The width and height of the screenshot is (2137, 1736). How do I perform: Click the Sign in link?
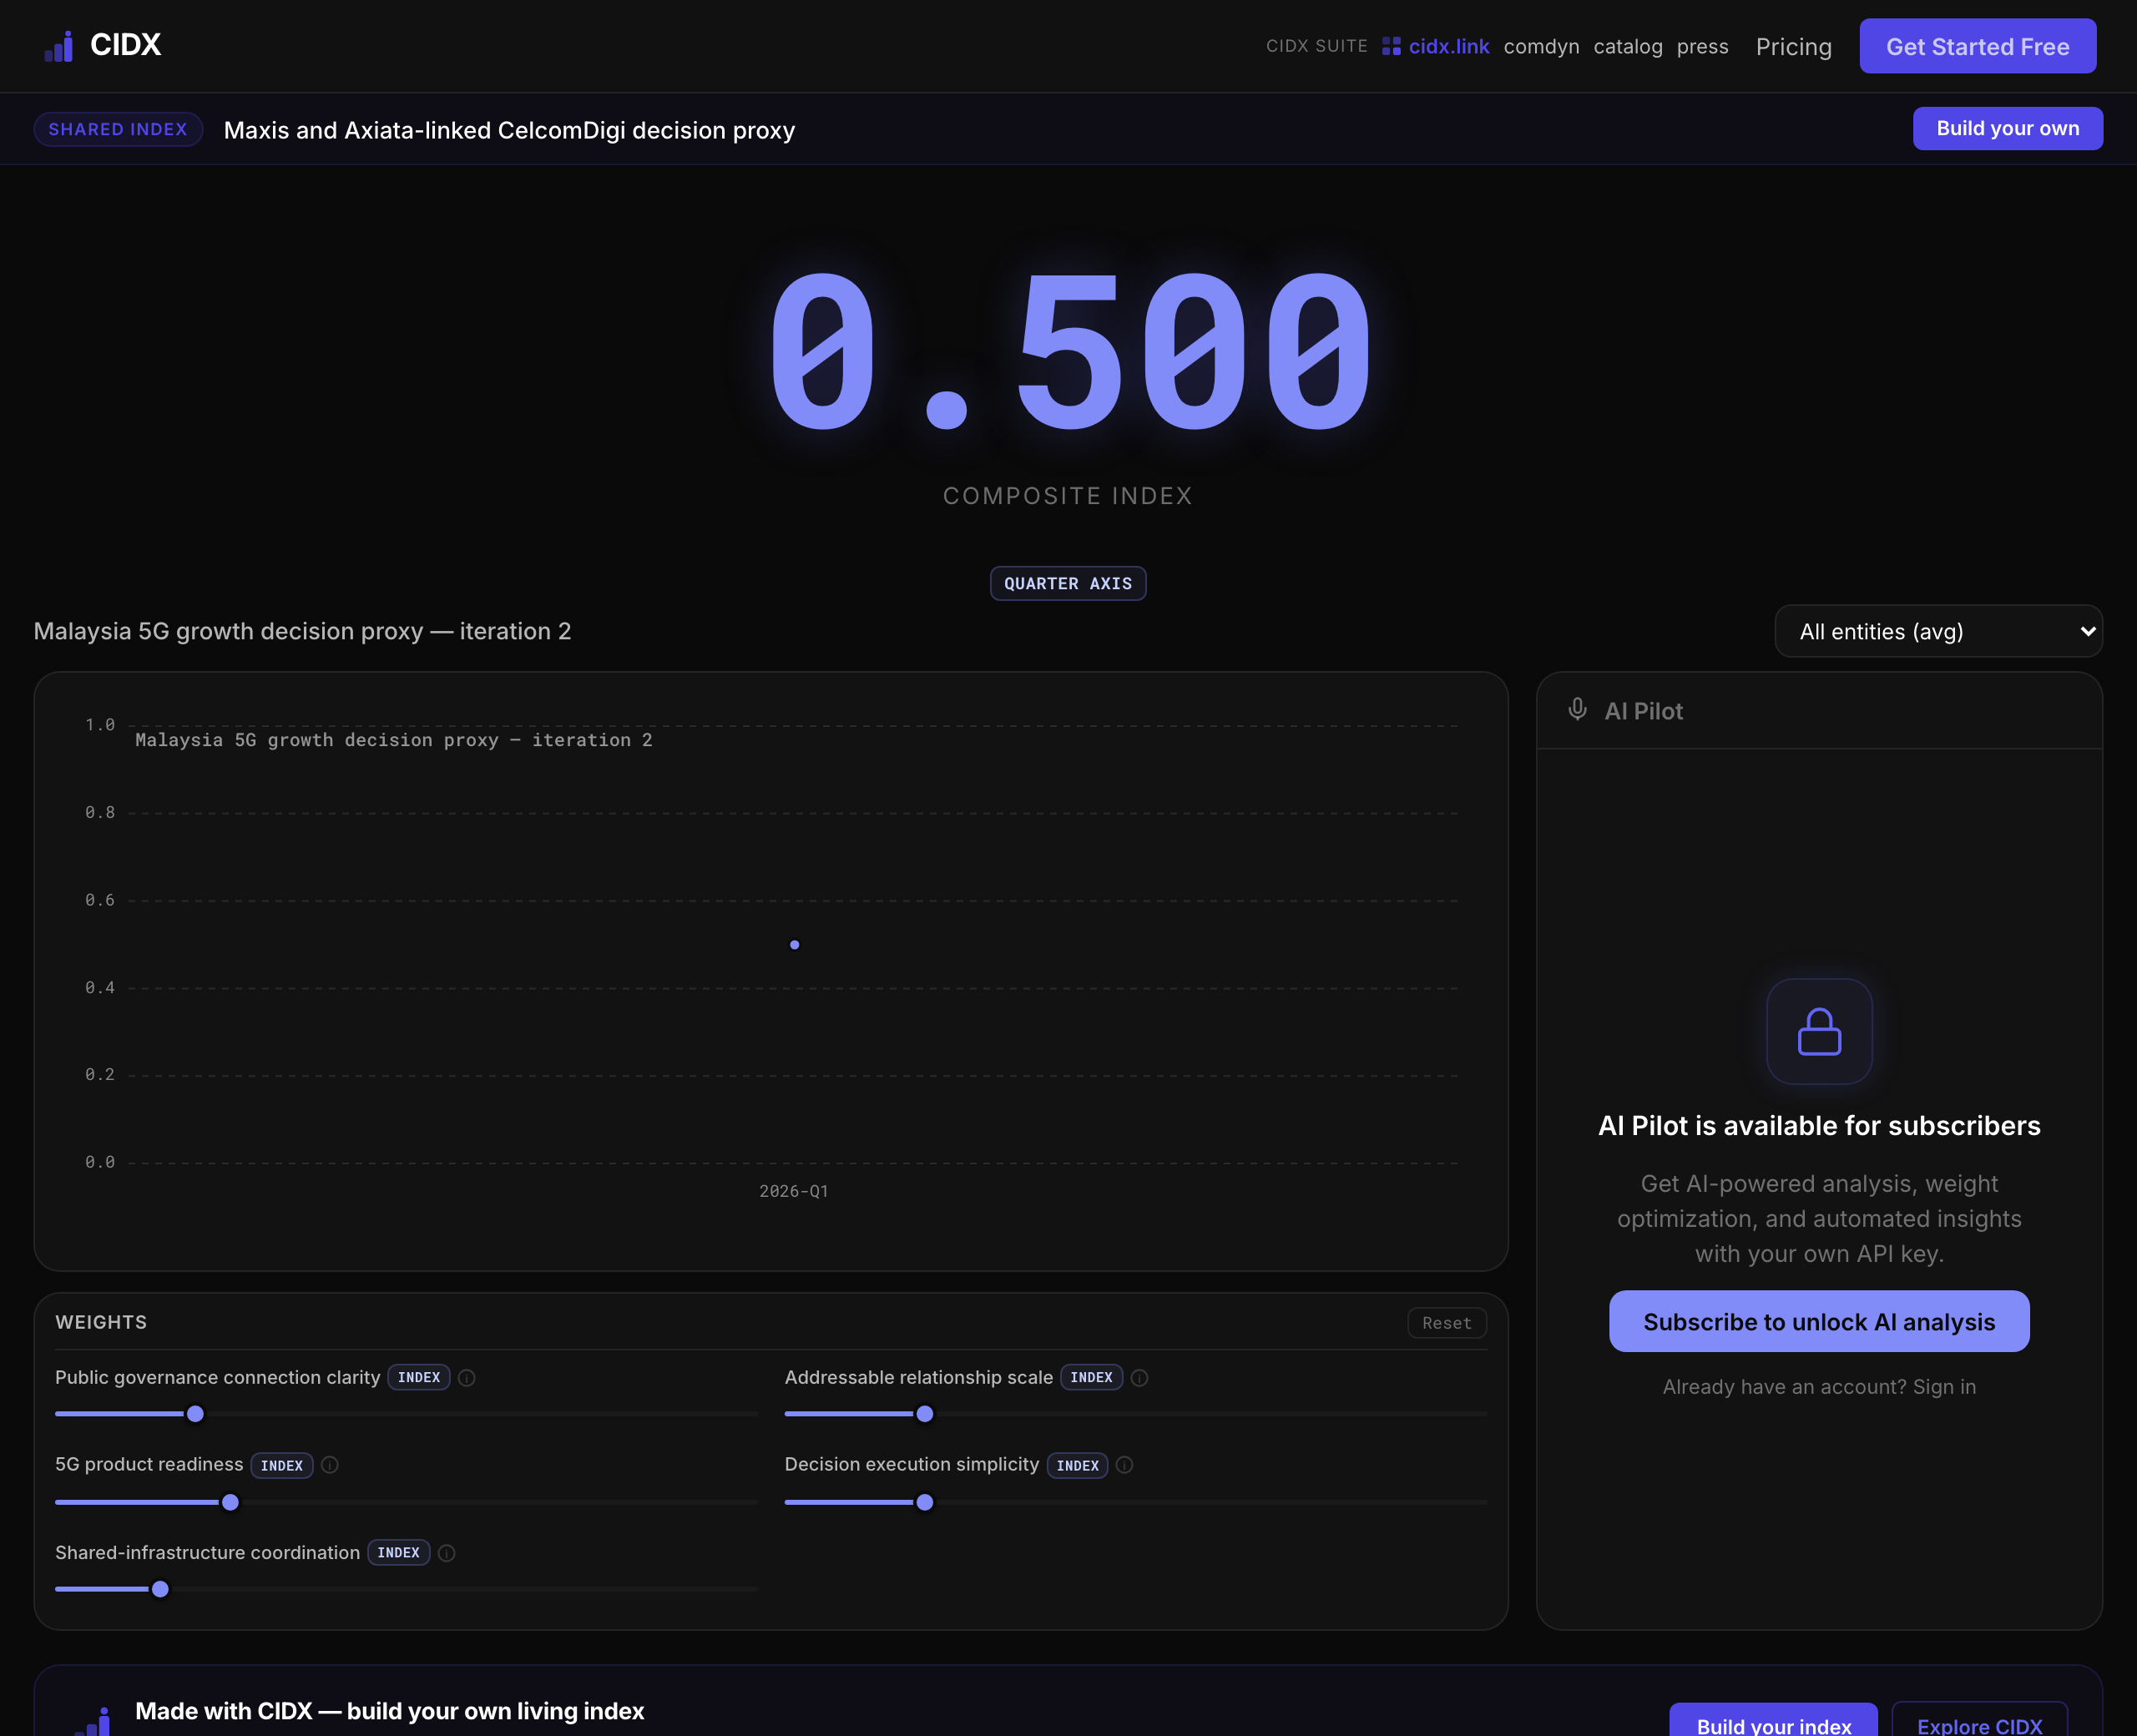click(1944, 1387)
